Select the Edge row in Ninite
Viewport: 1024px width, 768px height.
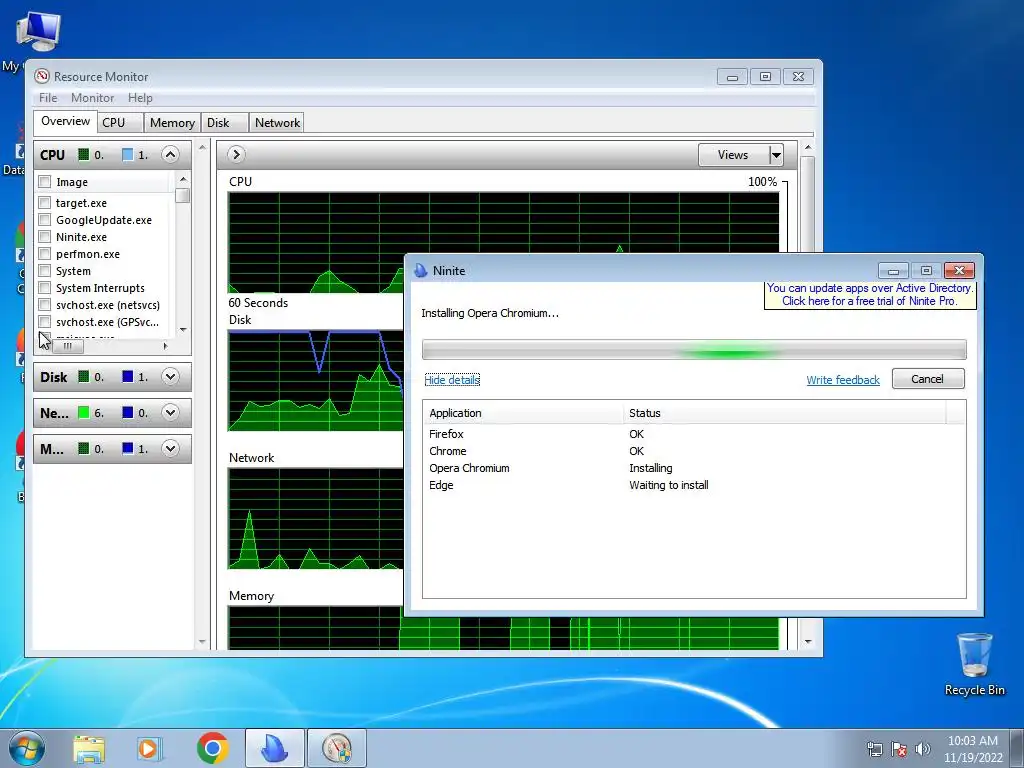click(x=694, y=485)
